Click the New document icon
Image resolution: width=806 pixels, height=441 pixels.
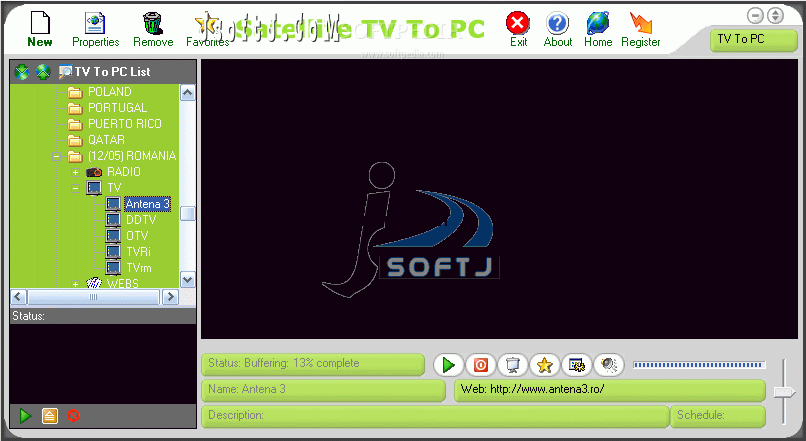click(40, 22)
